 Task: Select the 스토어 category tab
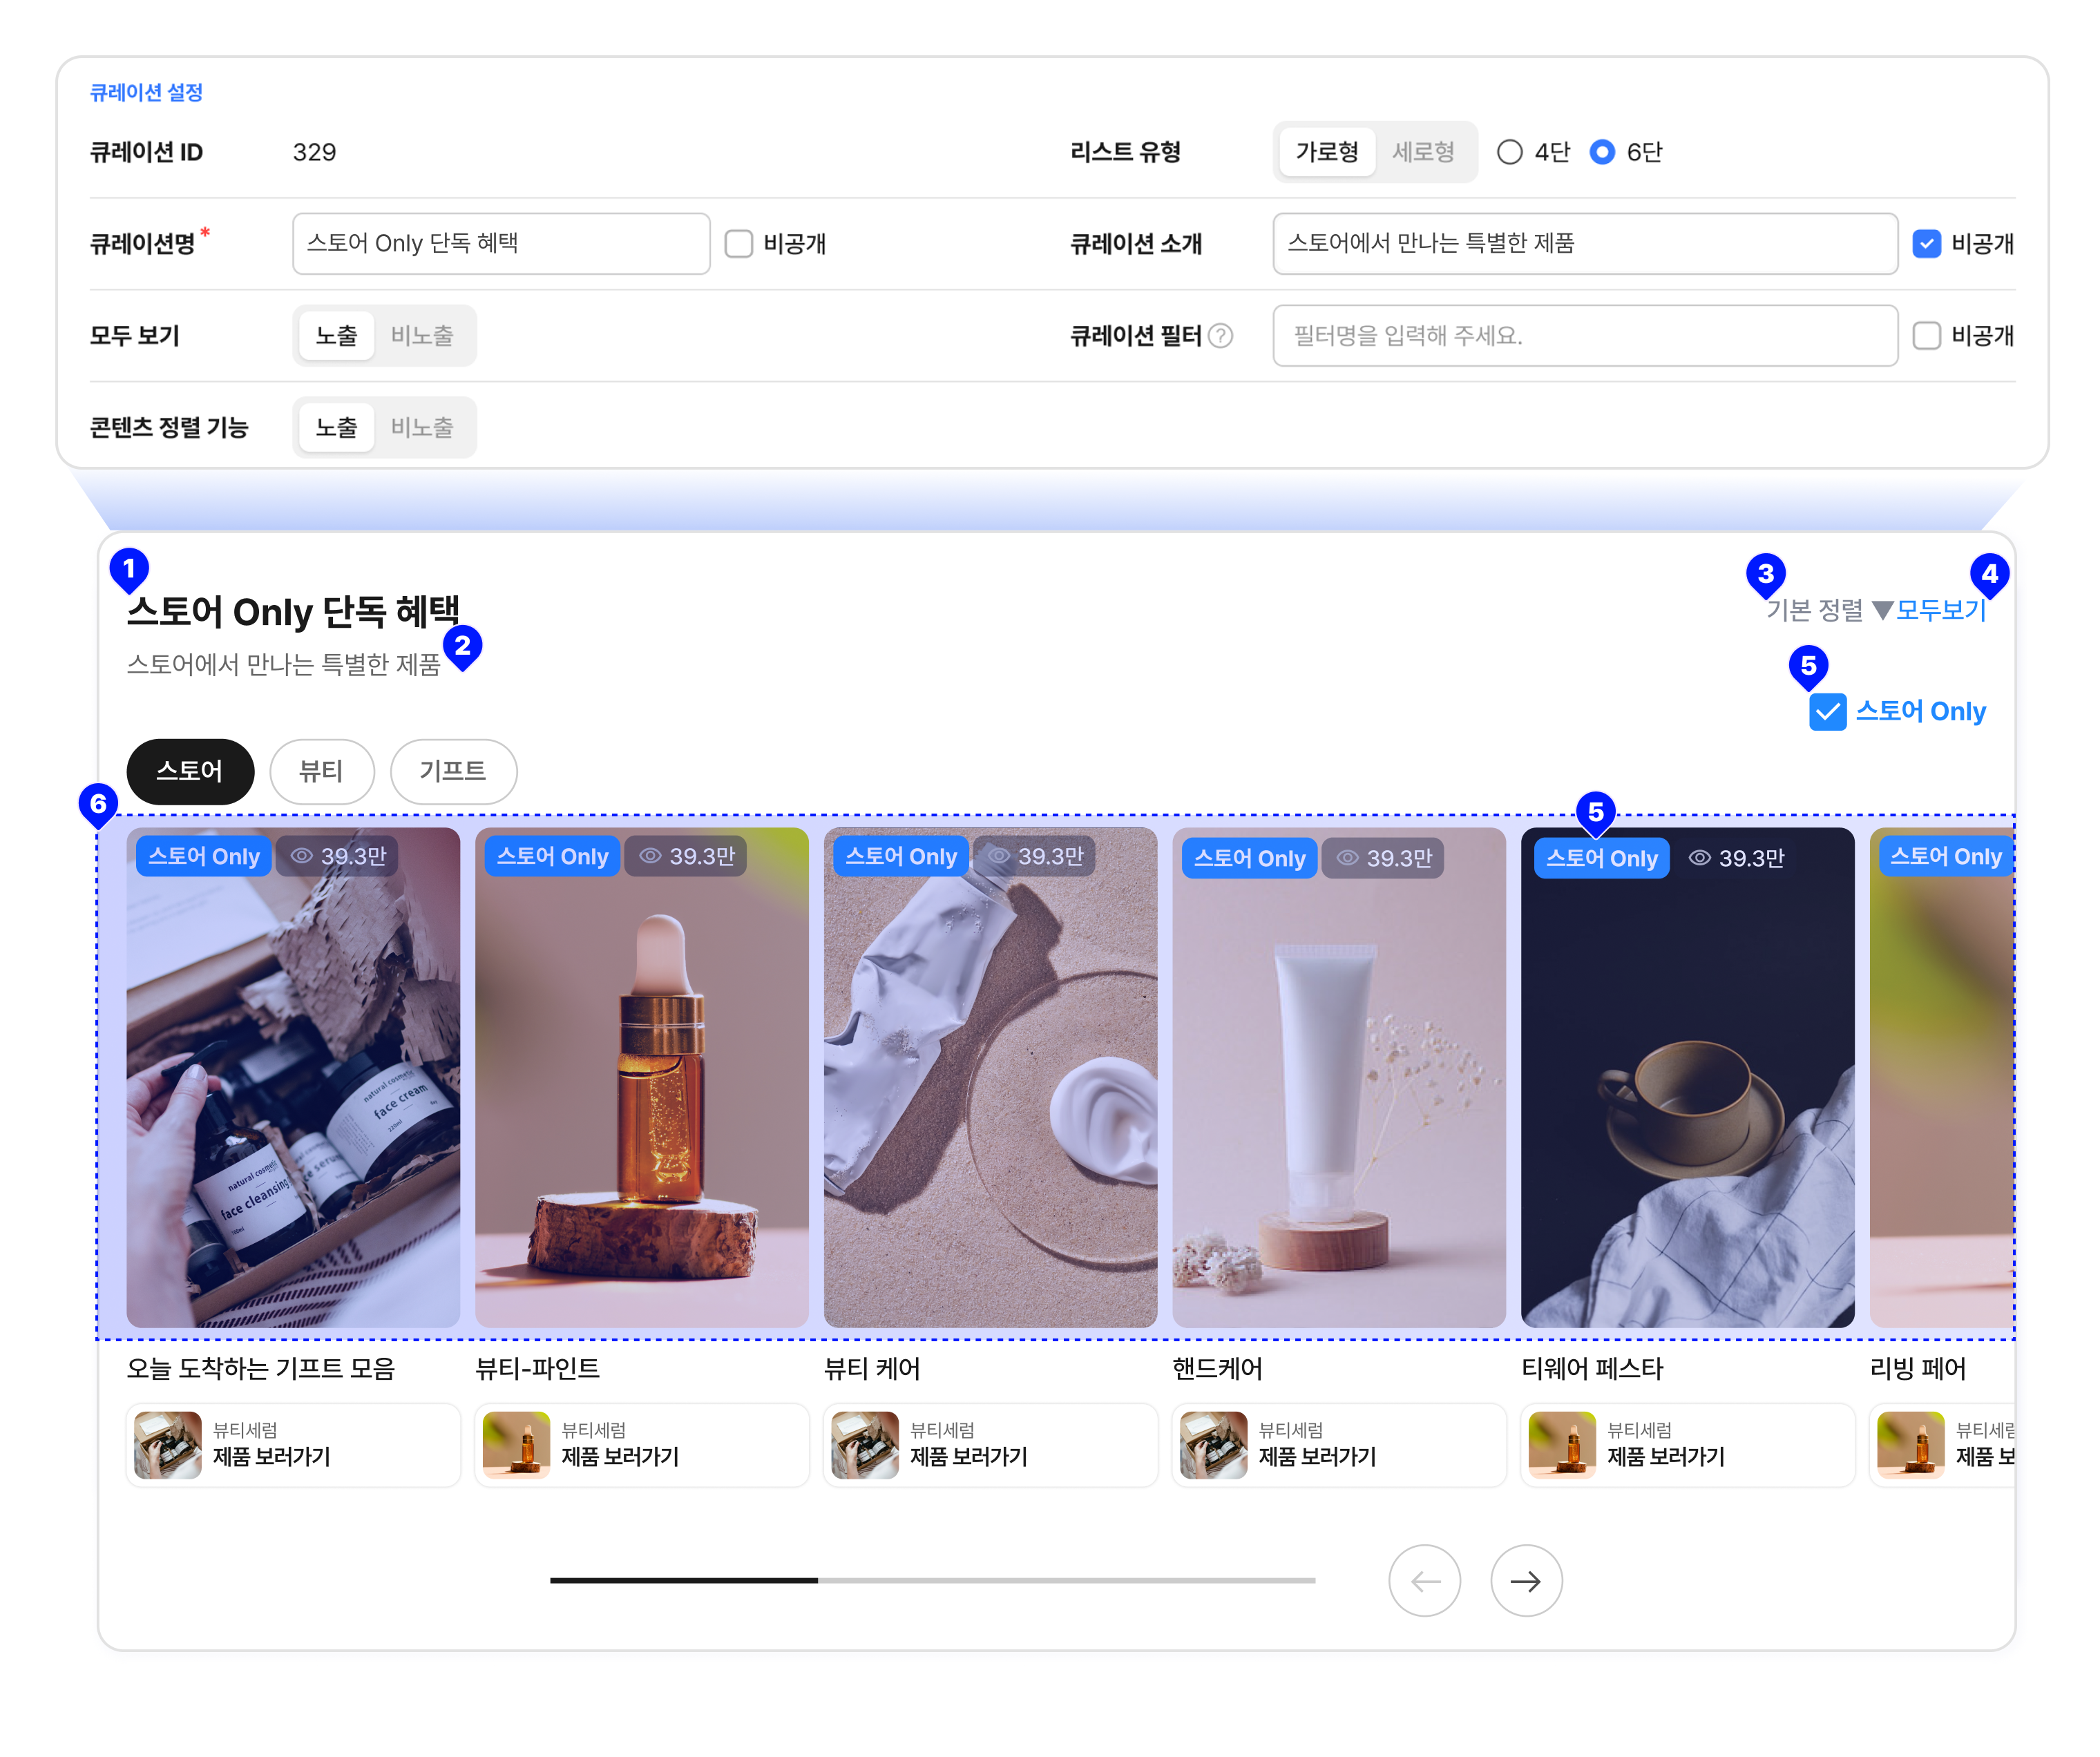point(190,771)
